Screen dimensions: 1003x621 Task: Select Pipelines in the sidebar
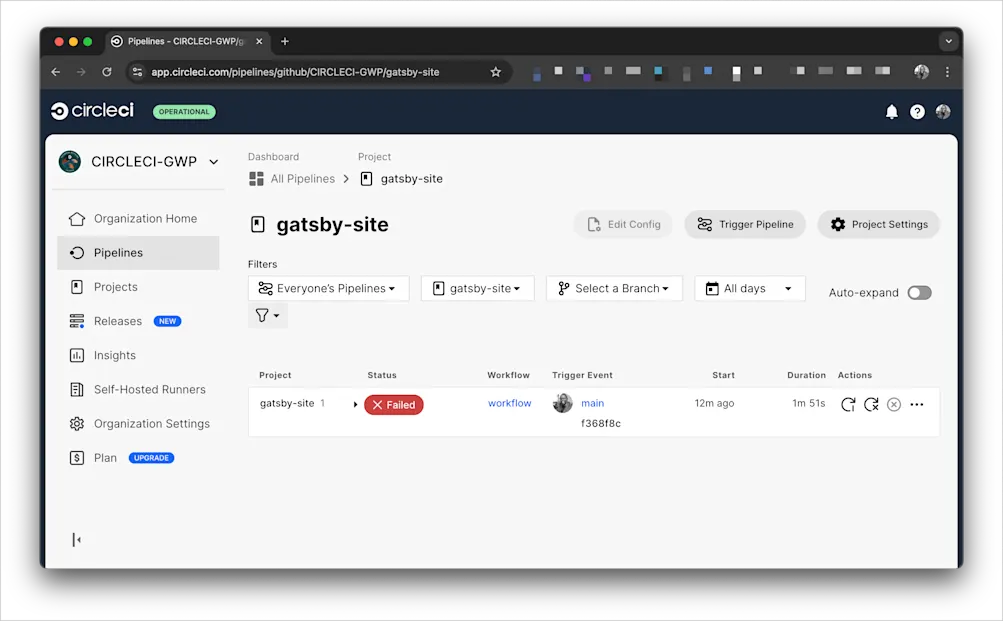coord(138,253)
